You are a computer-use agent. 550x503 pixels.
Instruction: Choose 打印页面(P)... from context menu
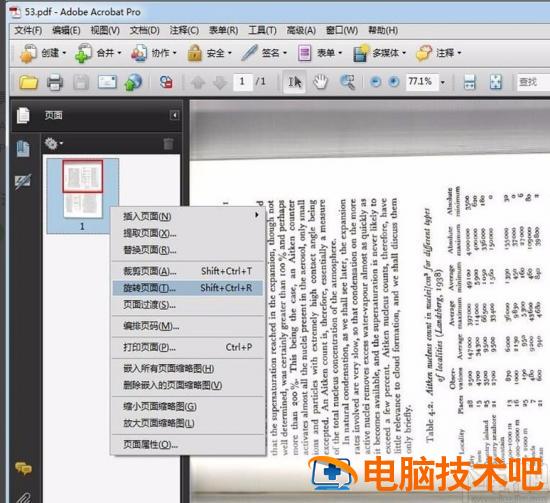click(188, 347)
